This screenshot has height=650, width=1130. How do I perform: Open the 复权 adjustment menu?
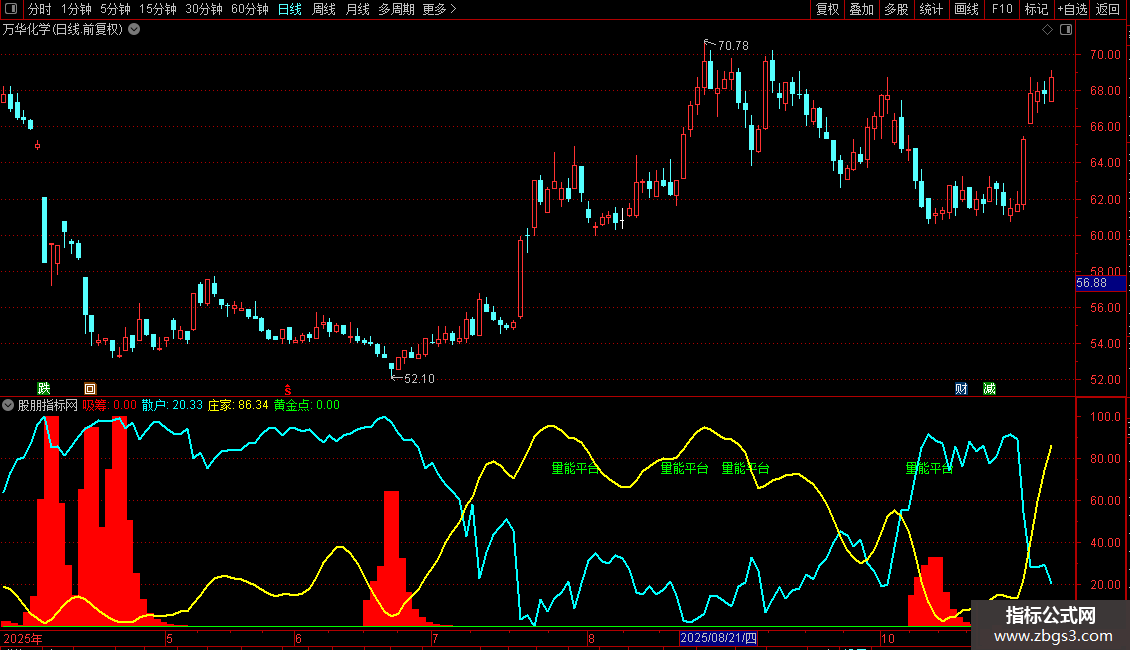pos(827,9)
